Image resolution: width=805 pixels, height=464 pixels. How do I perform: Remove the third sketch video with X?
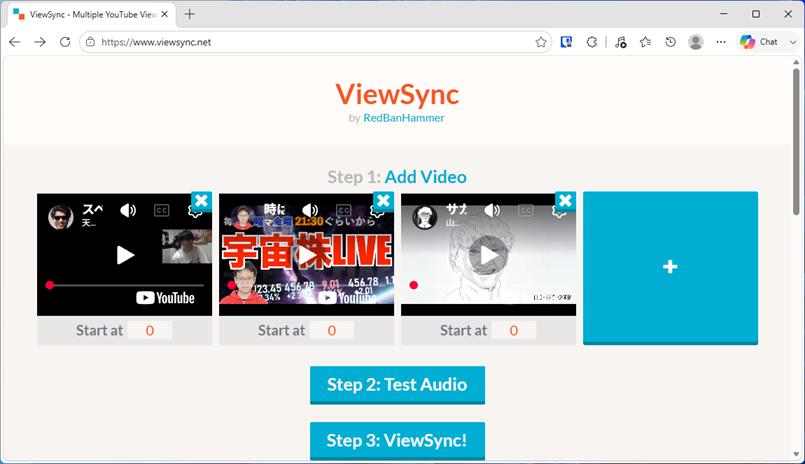(565, 201)
